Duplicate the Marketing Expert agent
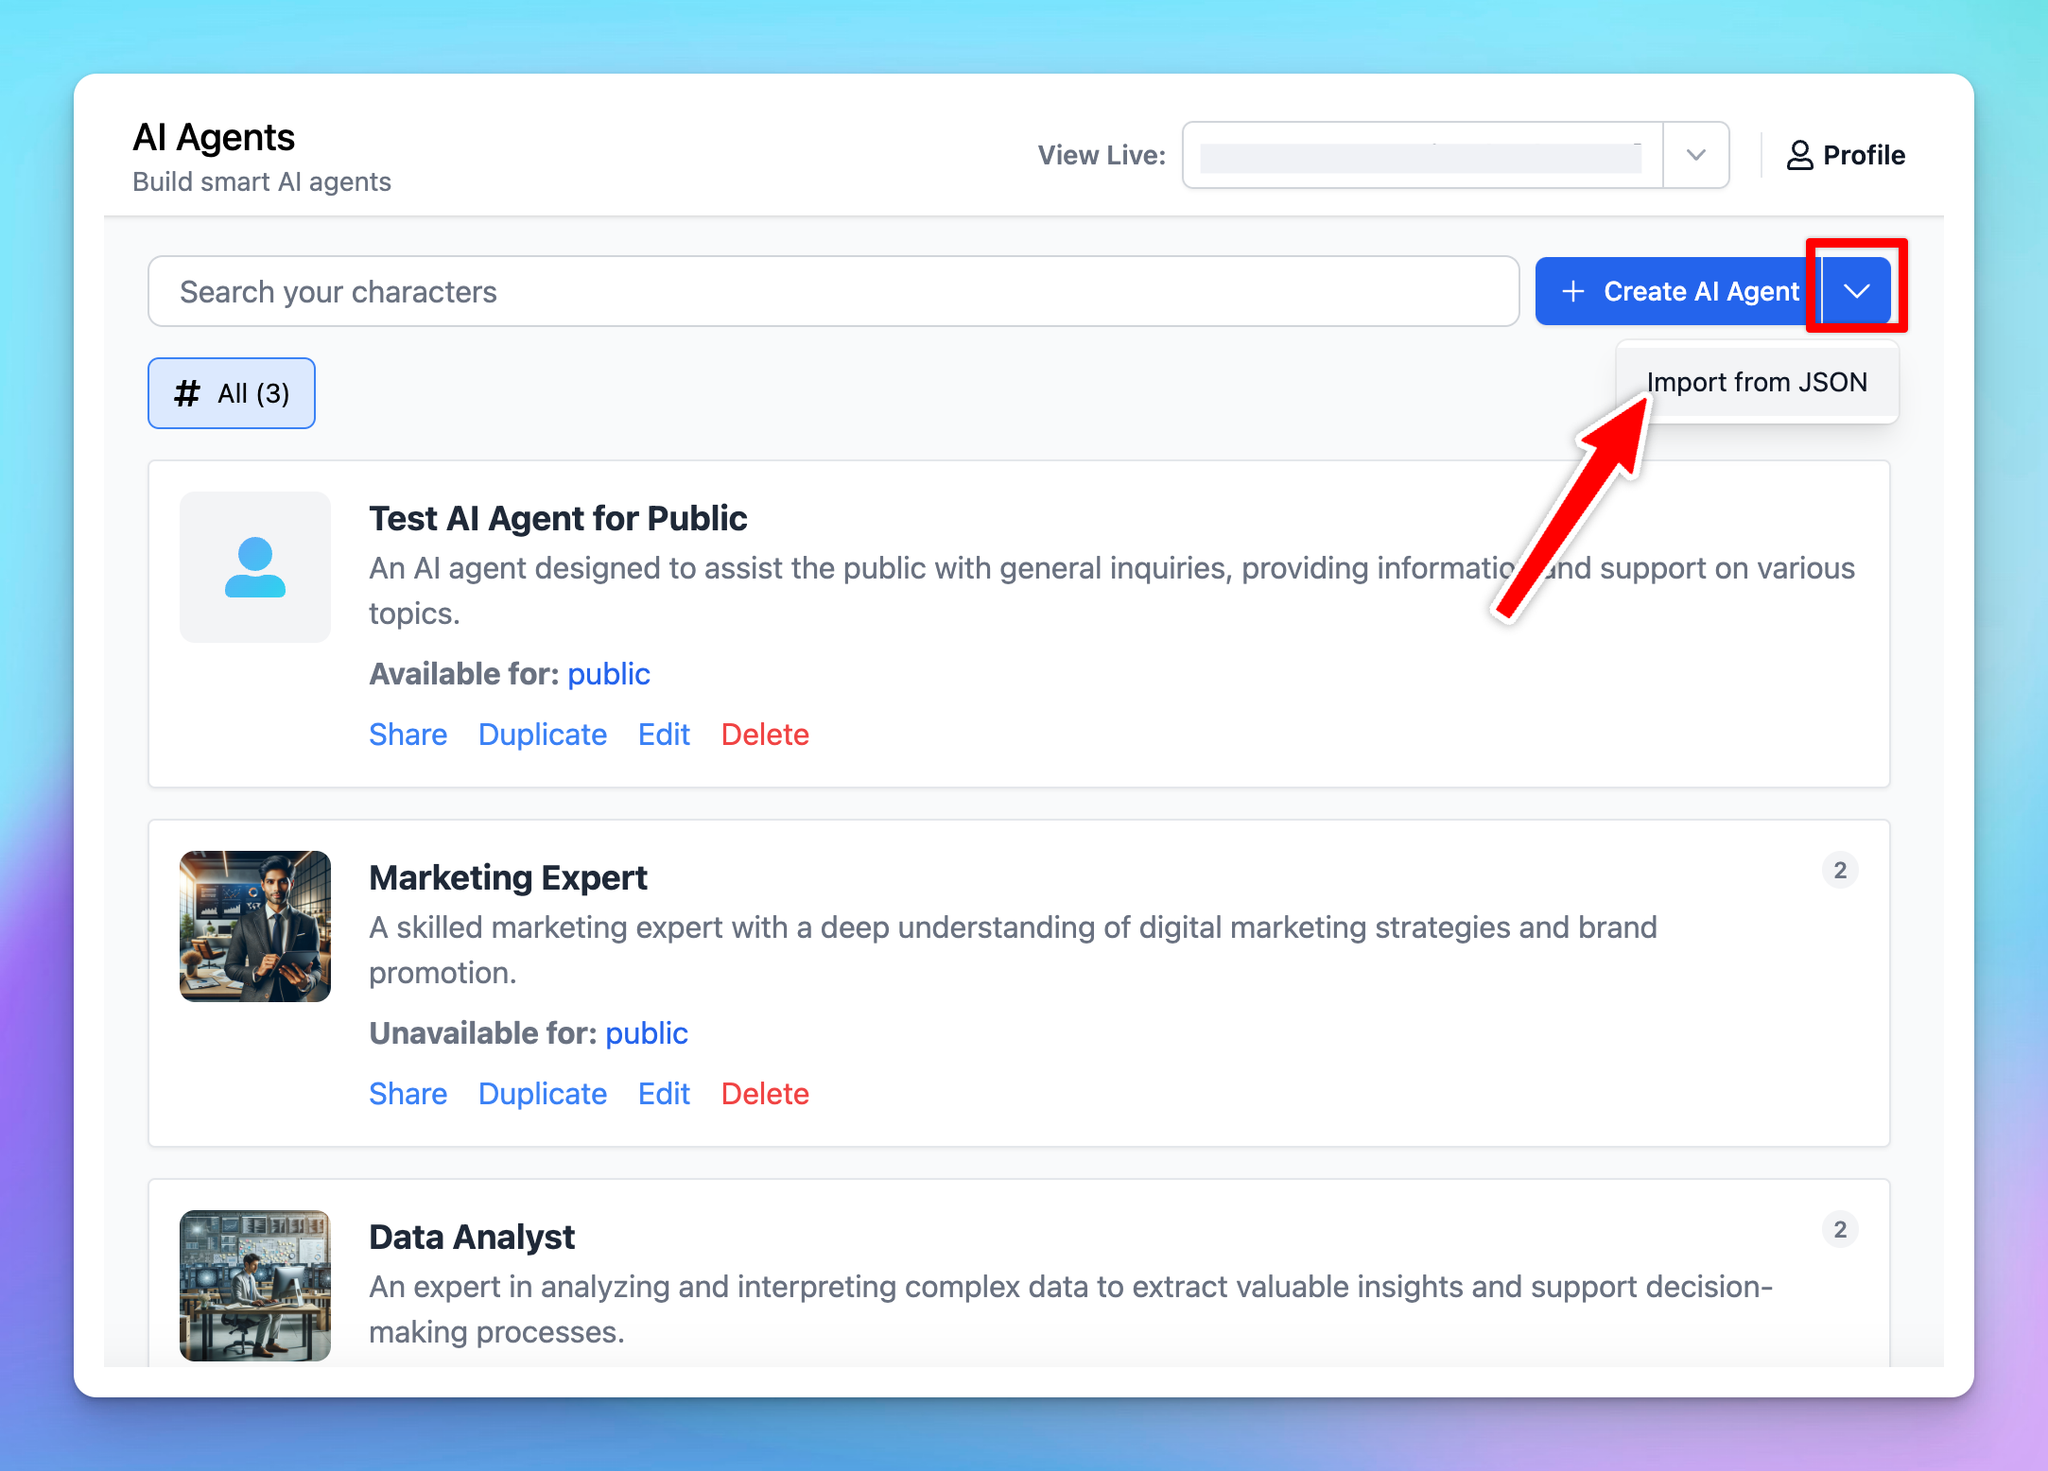2048x1471 pixels. [x=543, y=1093]
